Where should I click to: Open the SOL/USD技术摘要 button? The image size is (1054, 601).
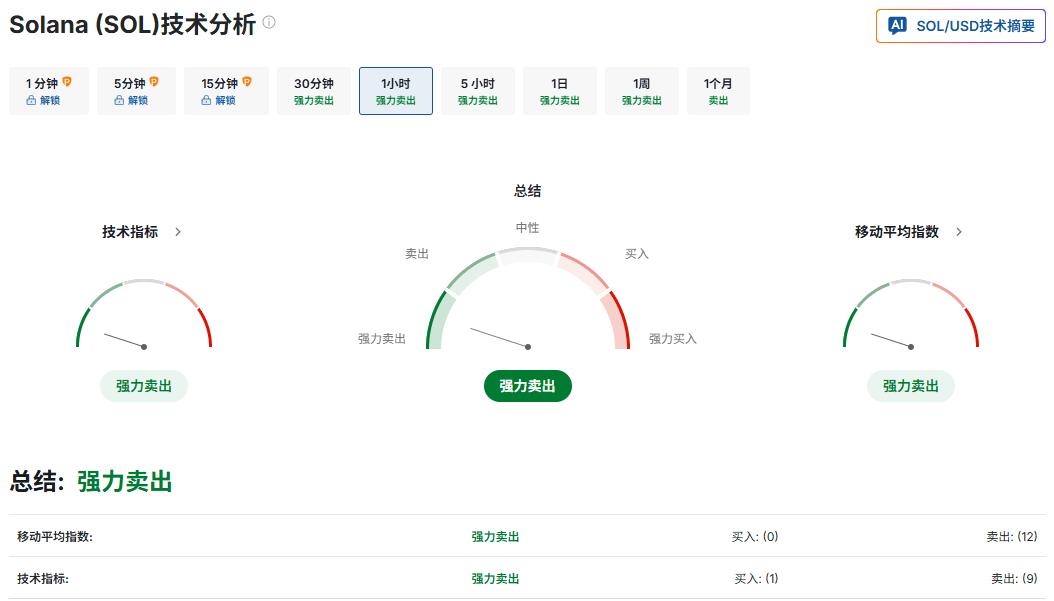tap(961, 26)
